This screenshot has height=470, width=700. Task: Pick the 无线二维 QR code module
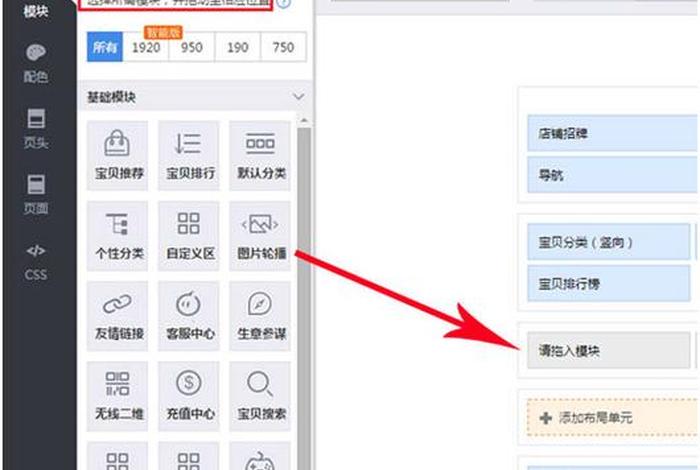pyautogui.click(x=118, y=396)
